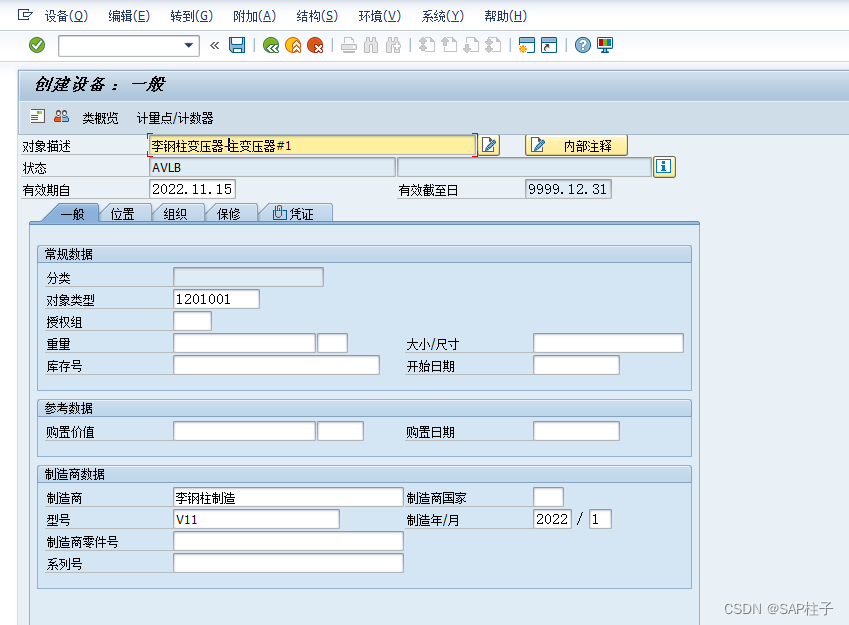Click the weight unit field next to 重量
Image resolution: width=849 pixels, height=625 pixels.
pyautogui.click(x=332, y=343)
